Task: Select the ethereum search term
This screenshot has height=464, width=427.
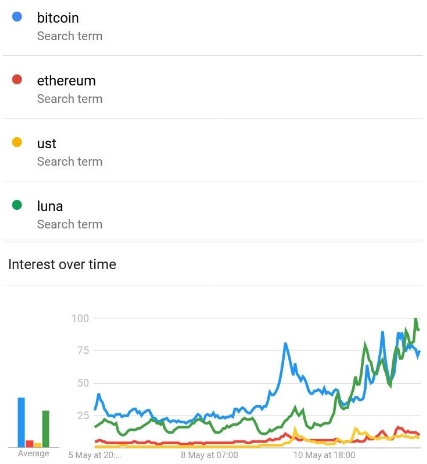Action: pyautogui.click(x=213, y=87)
